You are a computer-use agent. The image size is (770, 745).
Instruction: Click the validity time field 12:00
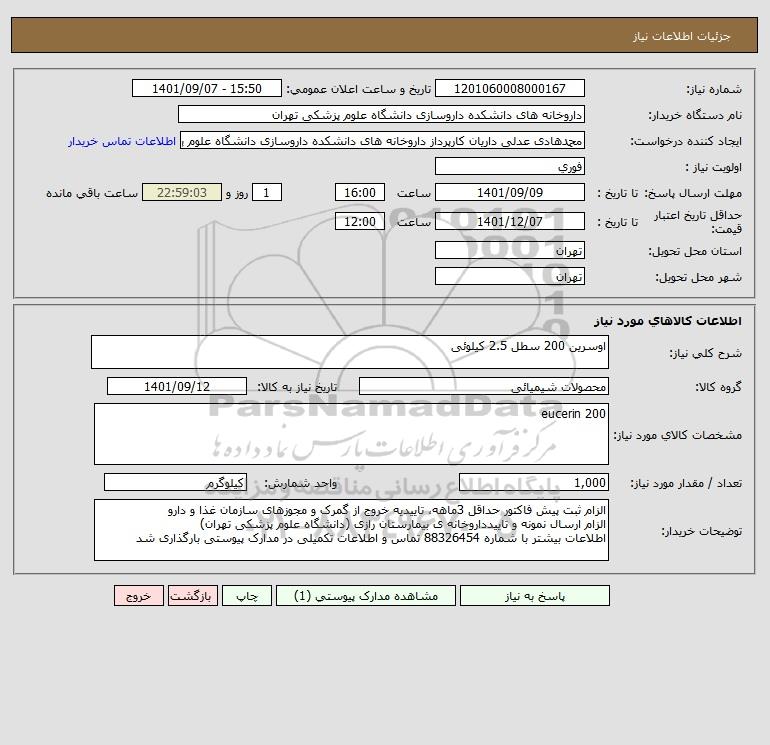[x=359, y=221]
